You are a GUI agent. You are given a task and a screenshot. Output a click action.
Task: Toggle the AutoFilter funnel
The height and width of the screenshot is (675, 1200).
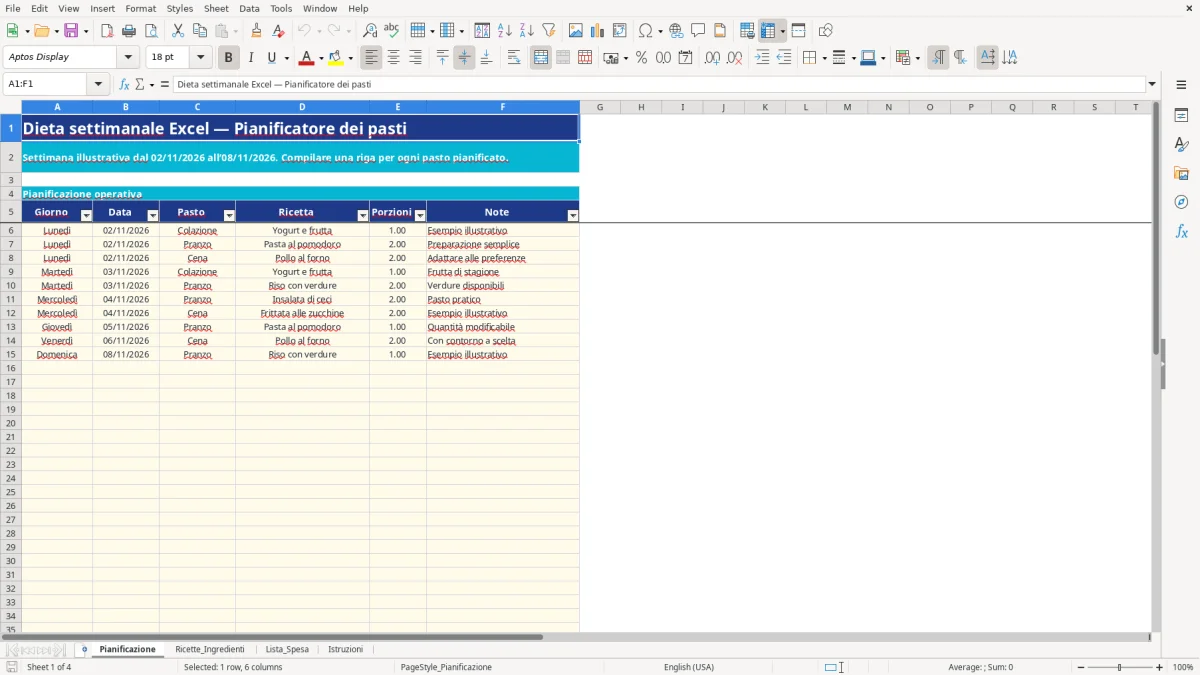pos(548,31)
